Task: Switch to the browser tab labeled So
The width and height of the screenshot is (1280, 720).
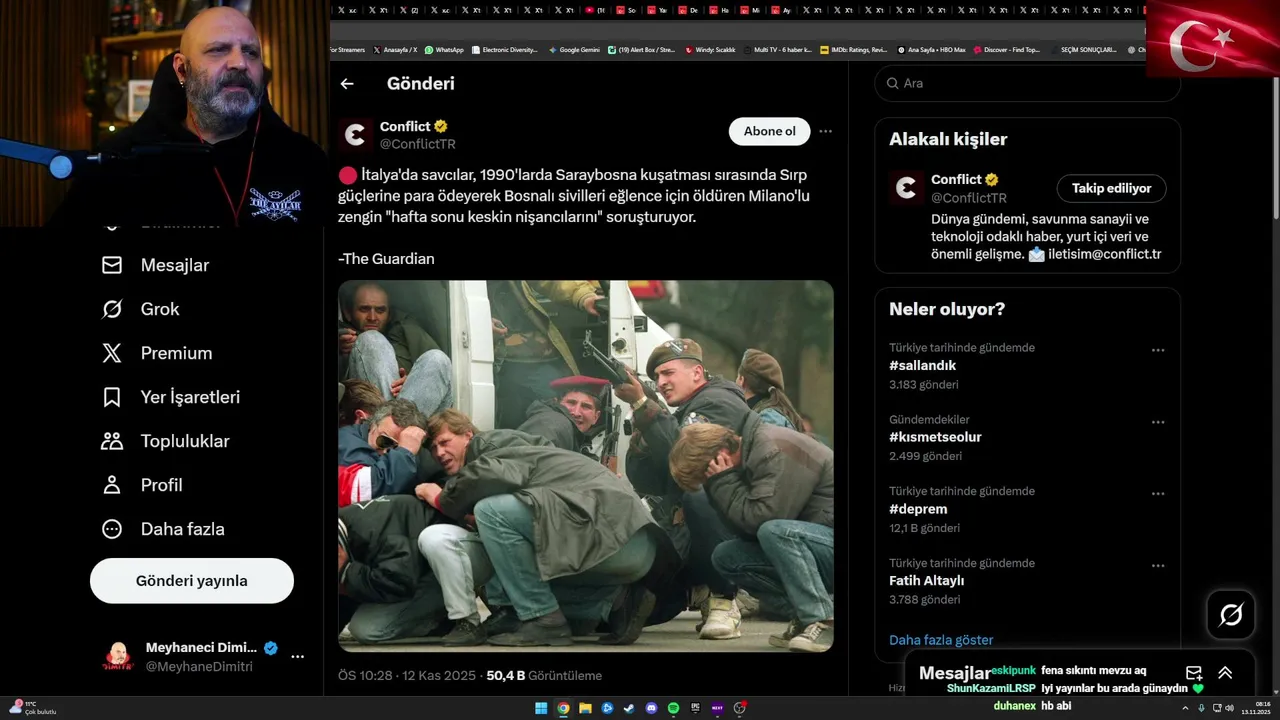Action: [628, 10]
